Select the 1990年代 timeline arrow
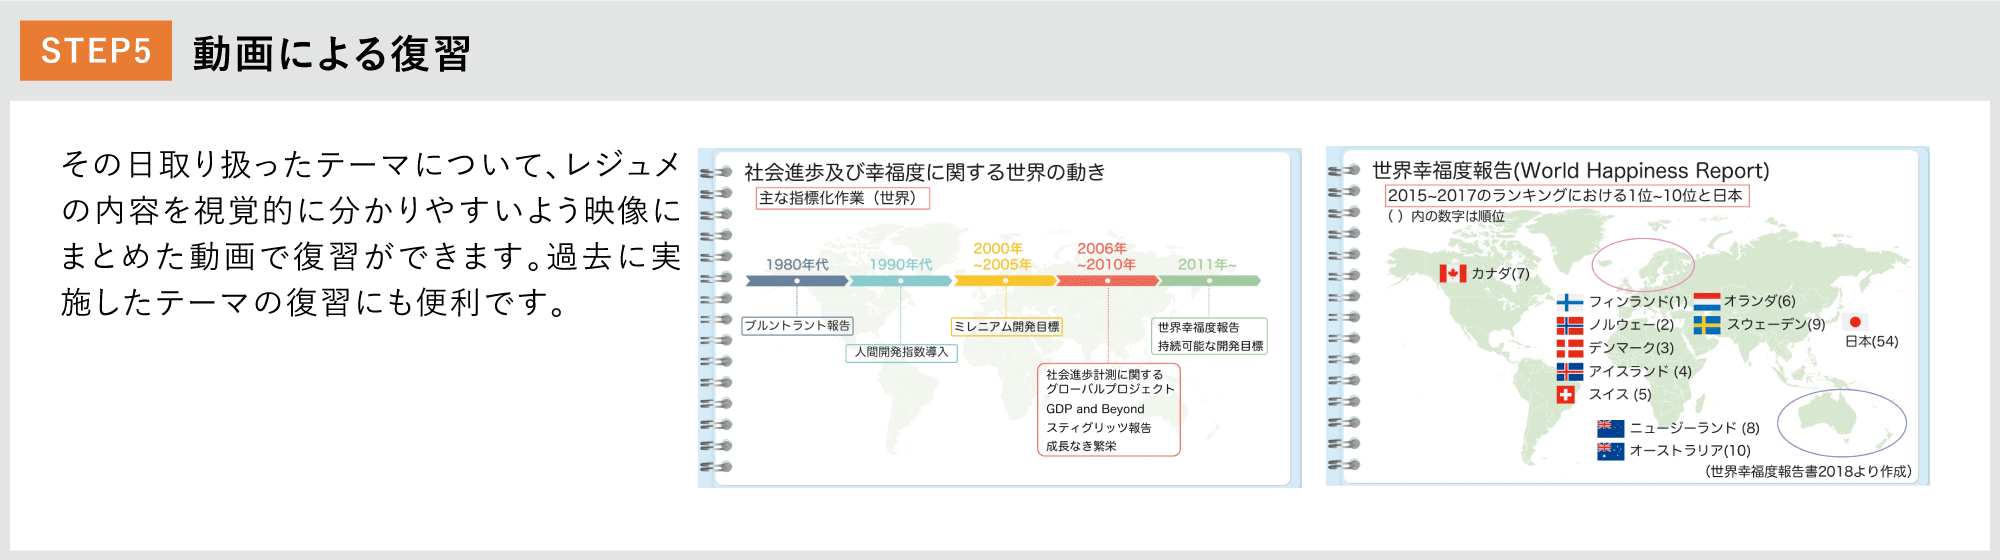This screenshot has width=2000, height=560. [900, 281]
